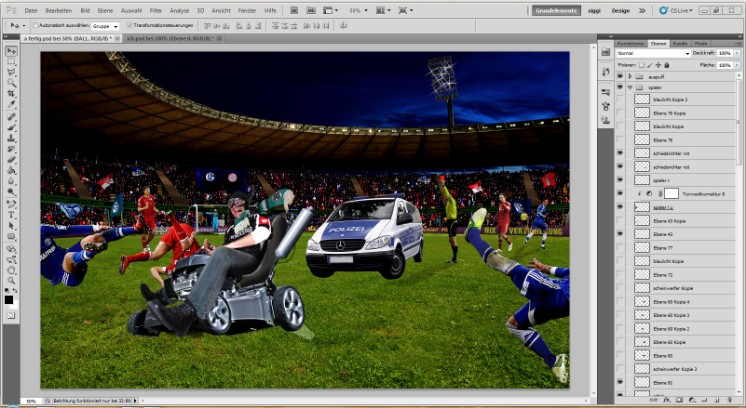Select the Horizontal Type tool

[11, 214]
